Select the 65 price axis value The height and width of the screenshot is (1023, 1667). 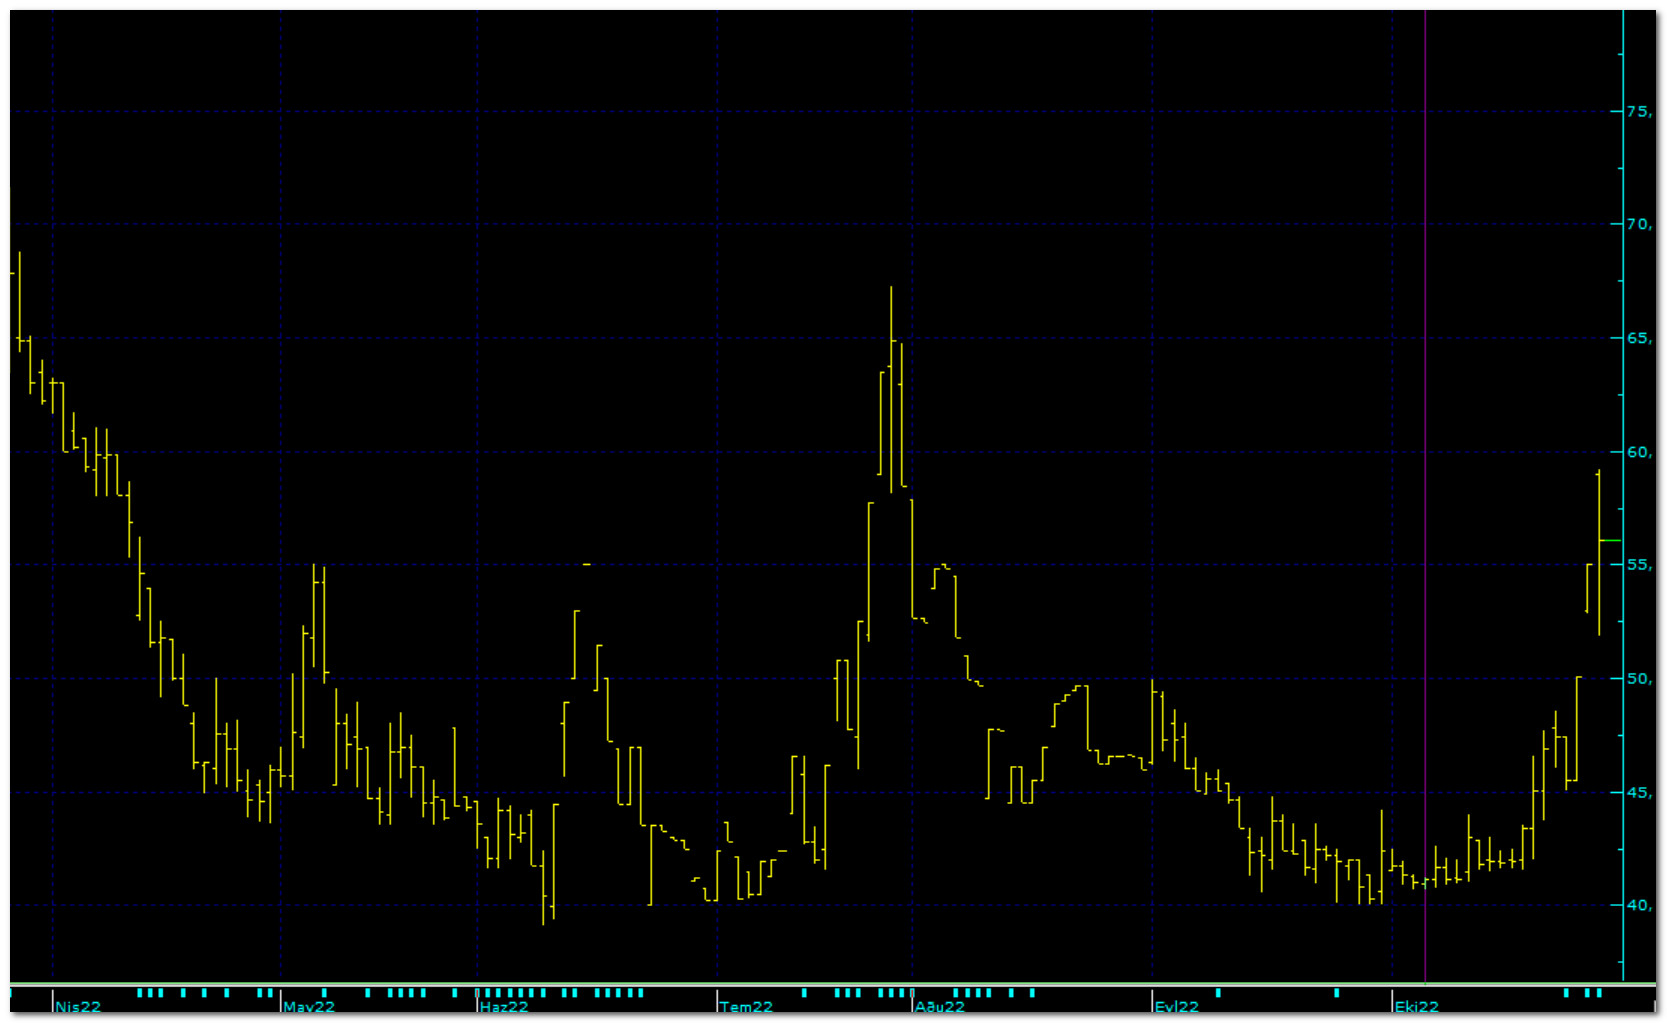point(1639,338)
